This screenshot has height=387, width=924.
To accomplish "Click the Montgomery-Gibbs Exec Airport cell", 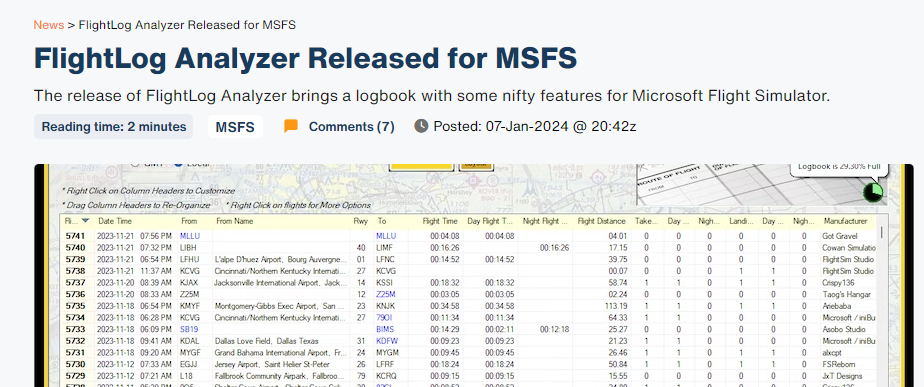I will pyautogui.click(x=280, y=306).
